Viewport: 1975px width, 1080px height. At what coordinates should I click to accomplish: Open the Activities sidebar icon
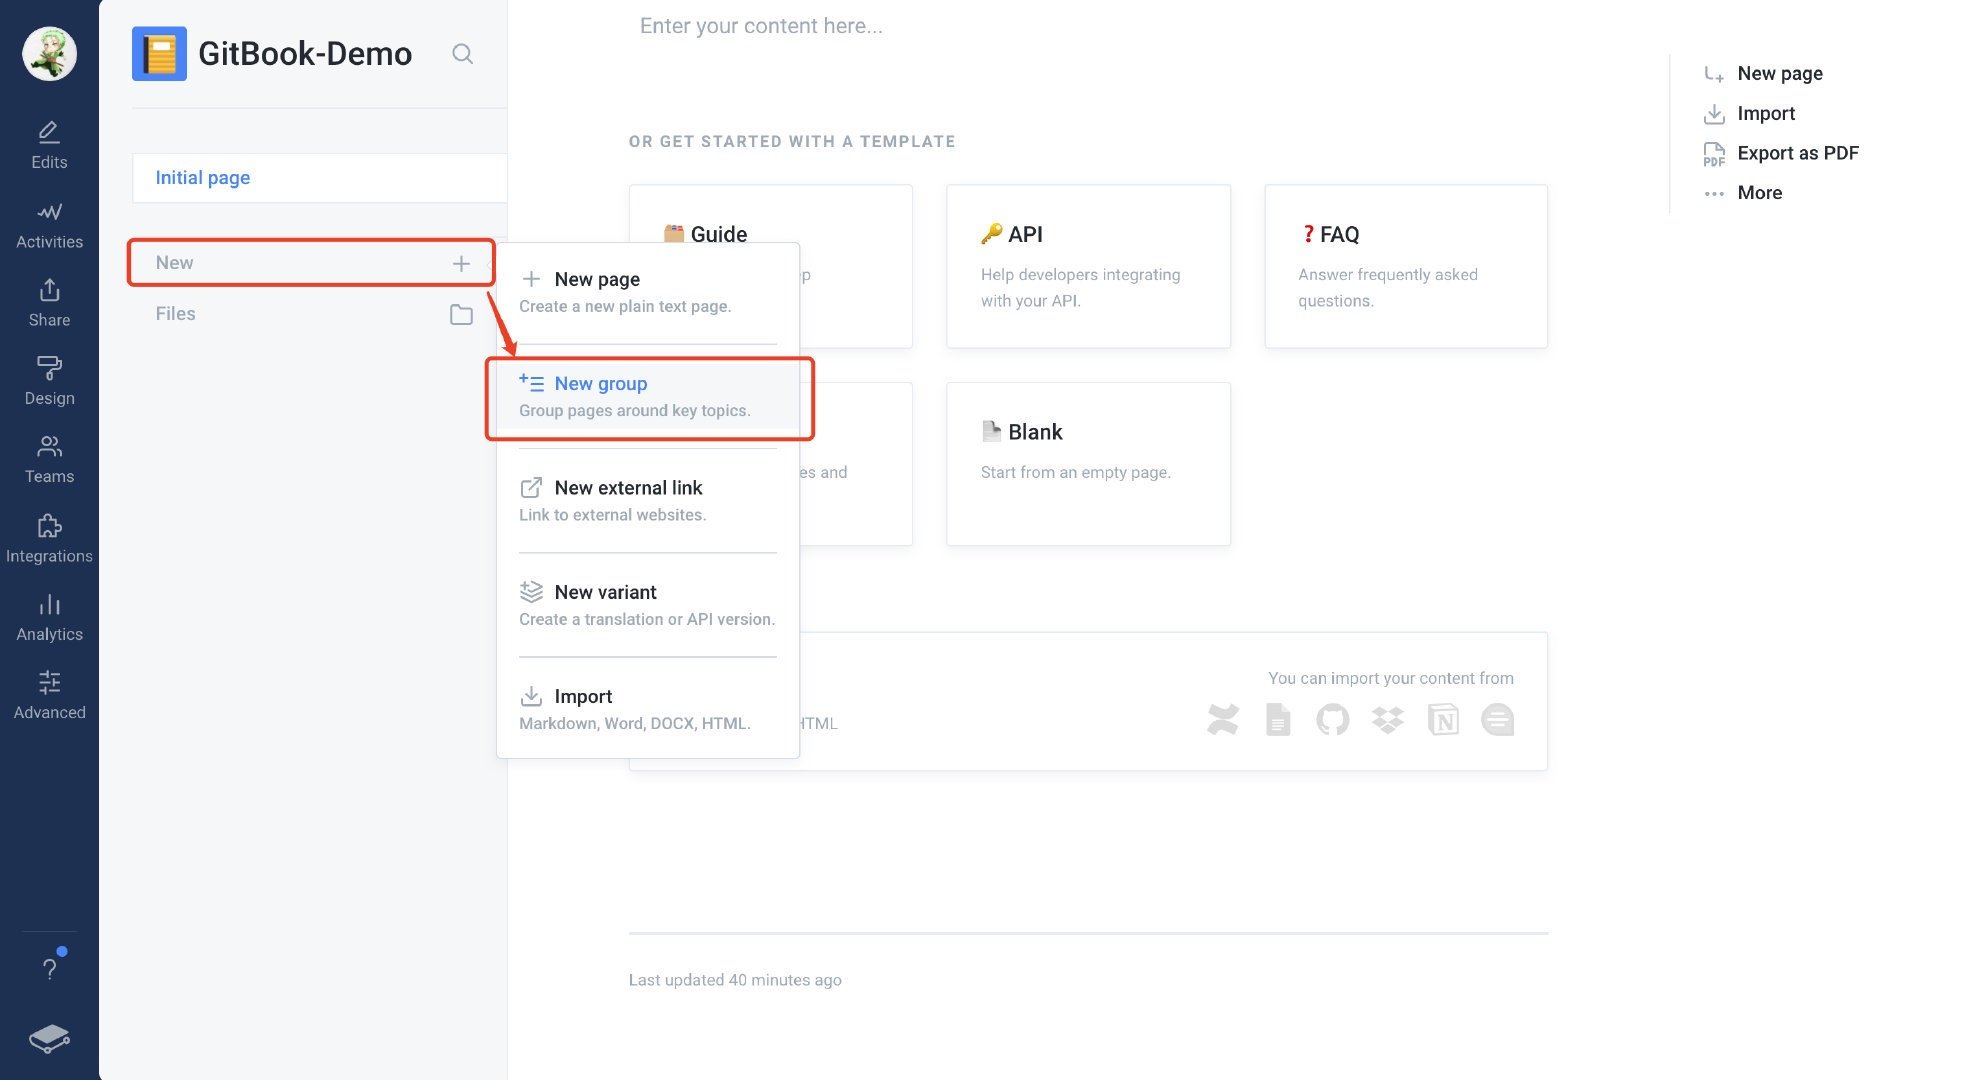coord(49,225)
